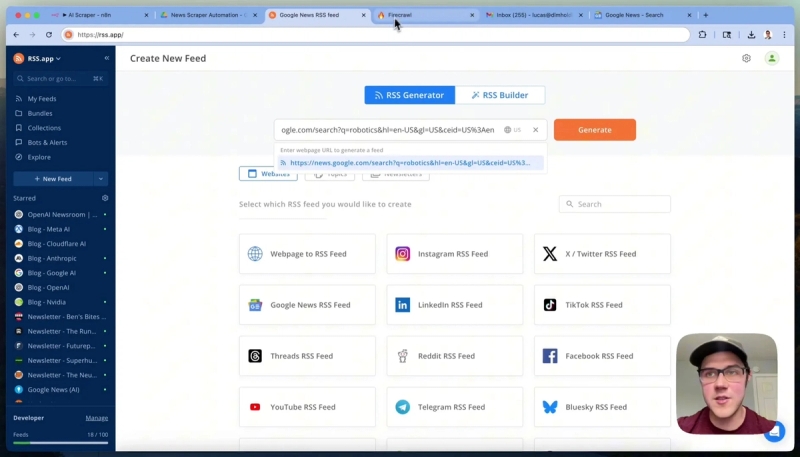Clear the URL field with X

535,130
